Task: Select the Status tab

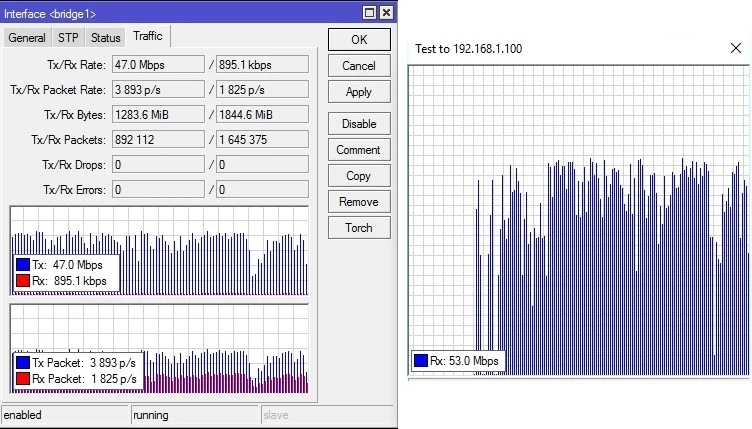Action: (x=105, y=38)
